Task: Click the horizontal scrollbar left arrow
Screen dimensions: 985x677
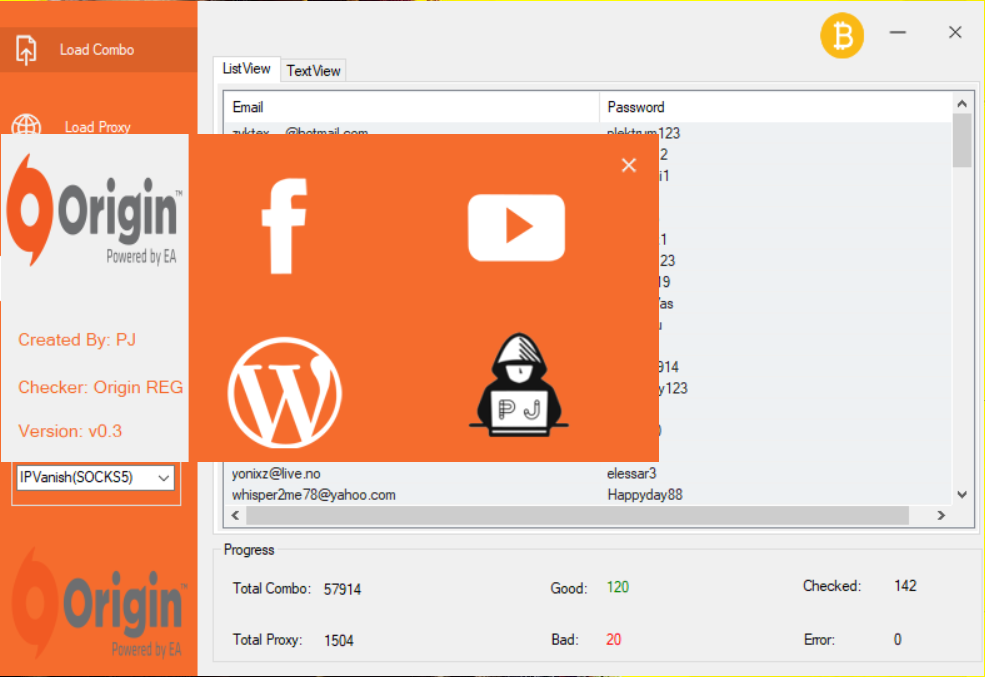Action: coord(236,516)
